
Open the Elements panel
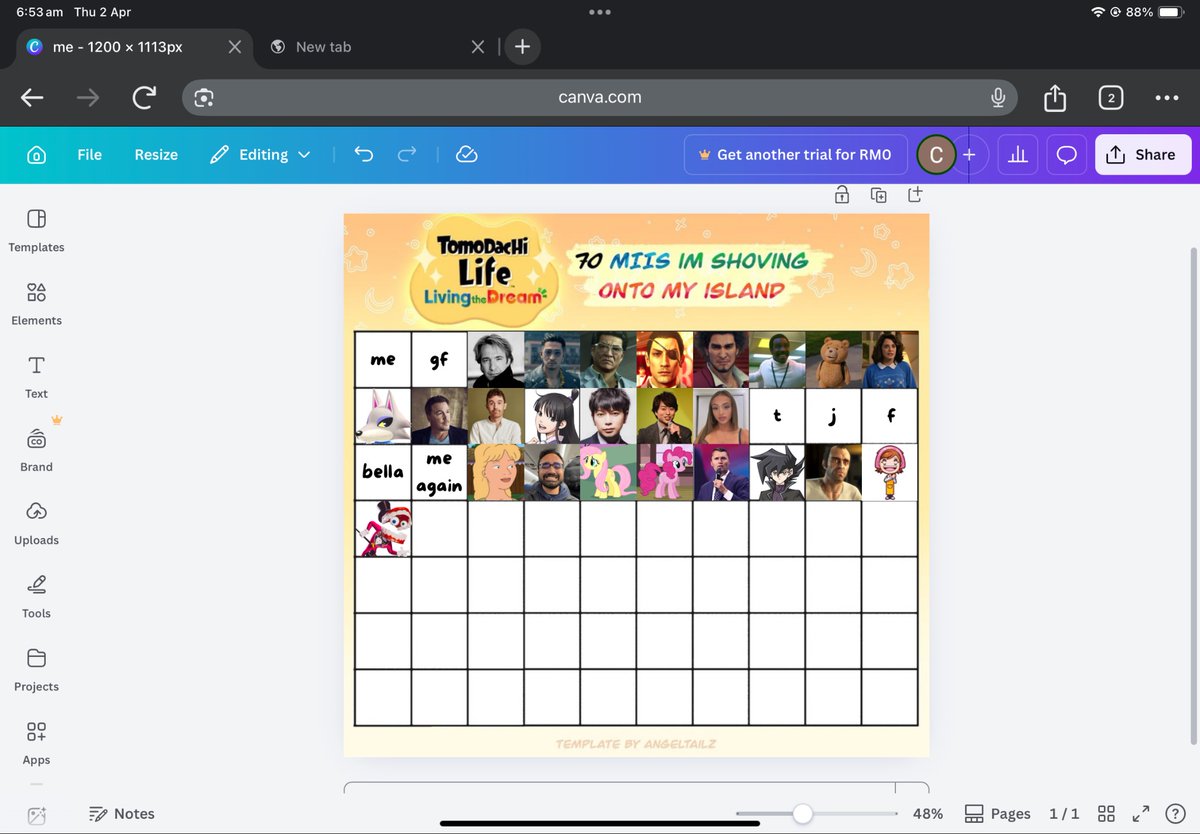(36, 304)
